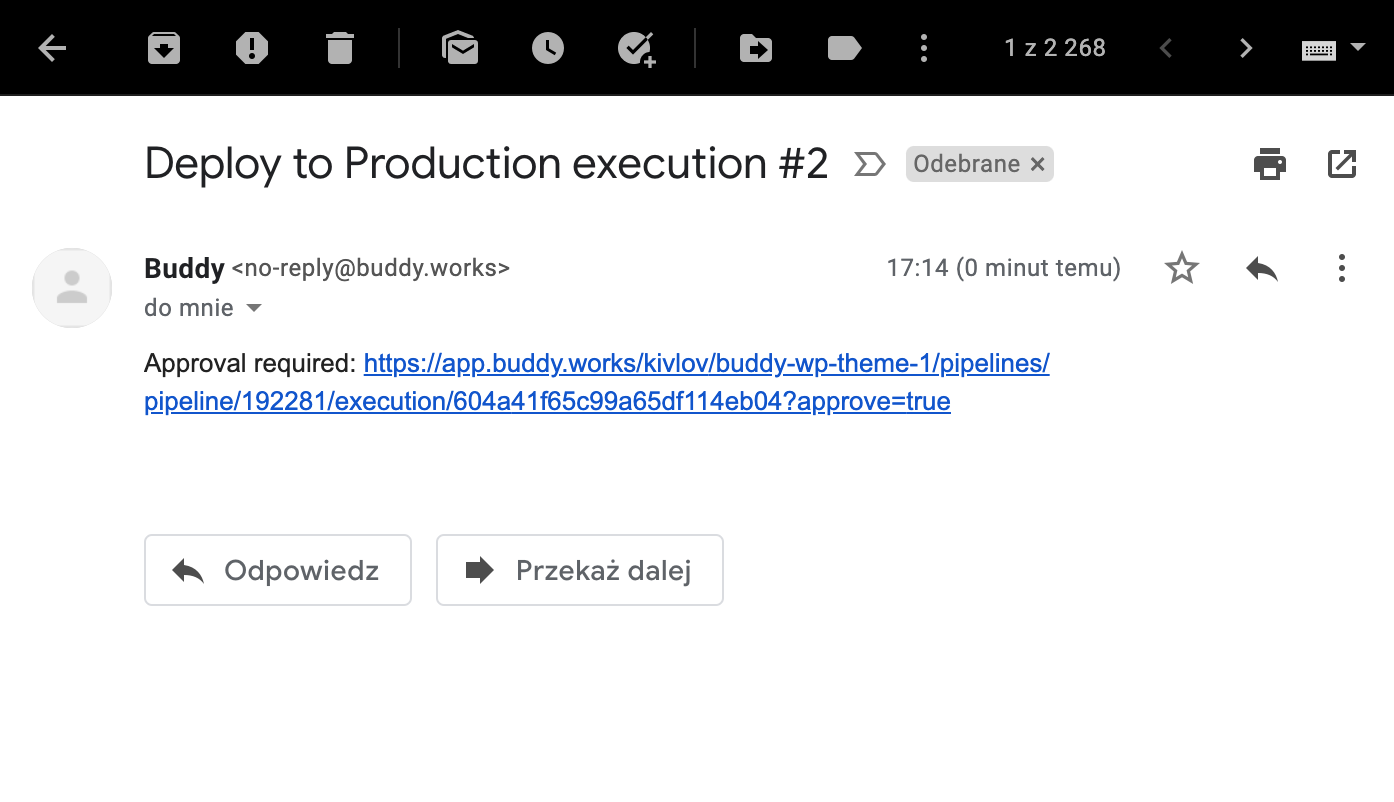Click the Przekaż dalej forward button
Viewport: 1394px width, 802px height.
580,570
